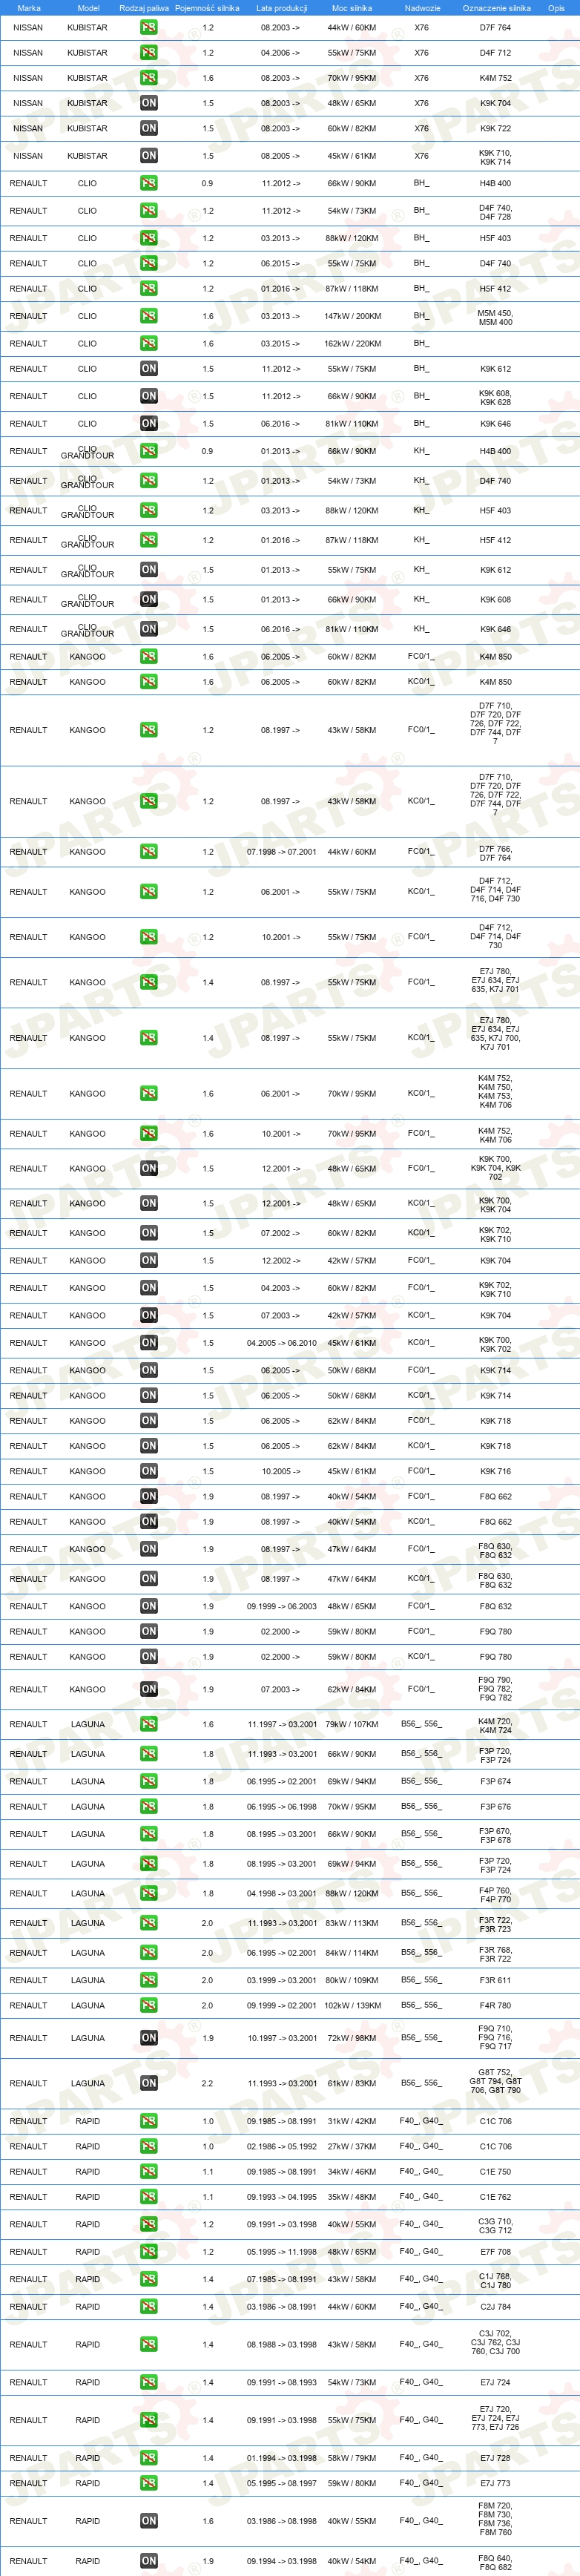Click the diesel ON icon in the Clio K9K 608, K9K 628 row

[148, 396]
